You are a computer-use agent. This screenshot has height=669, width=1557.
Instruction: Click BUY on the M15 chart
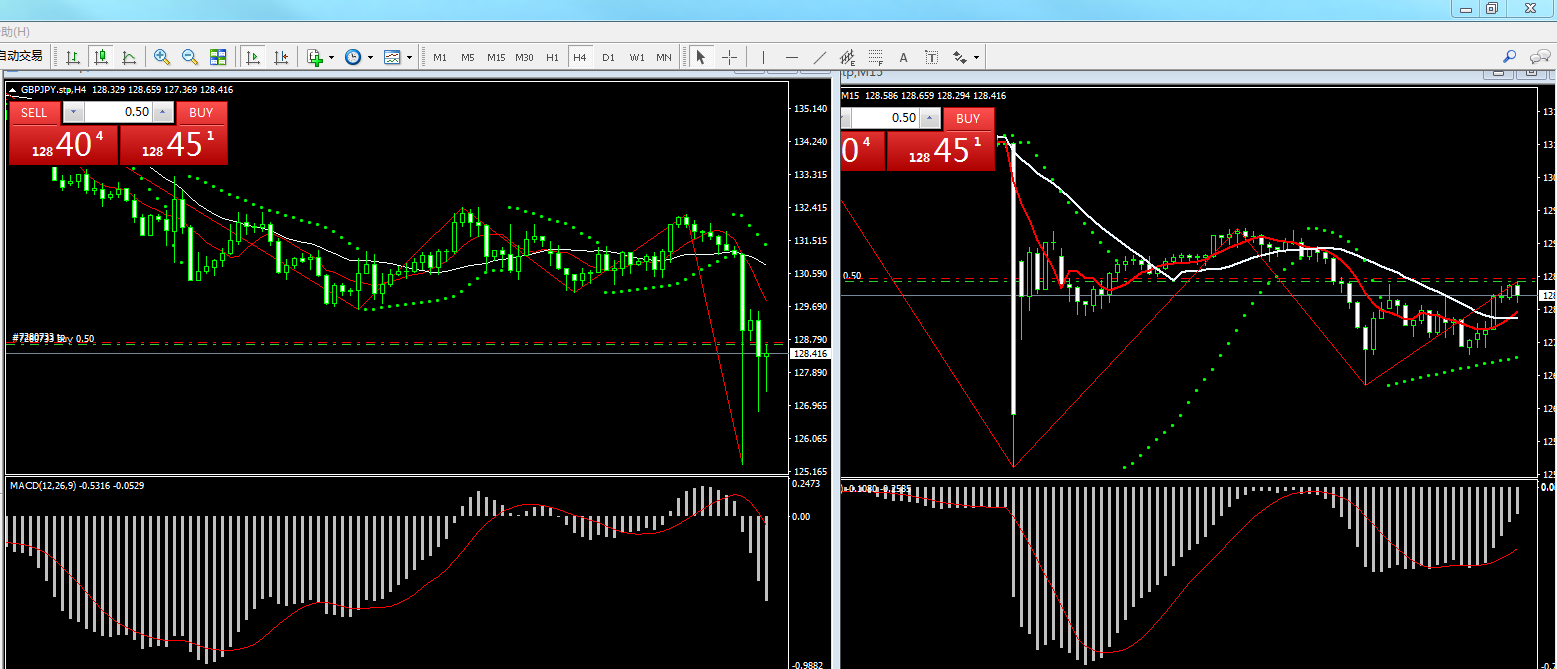click(968, 118)
